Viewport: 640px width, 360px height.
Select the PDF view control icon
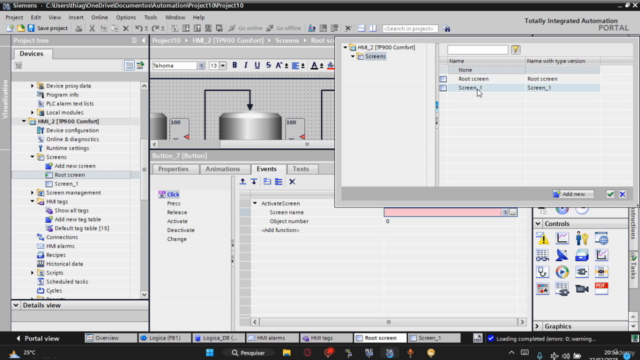[x=601, y=289]
